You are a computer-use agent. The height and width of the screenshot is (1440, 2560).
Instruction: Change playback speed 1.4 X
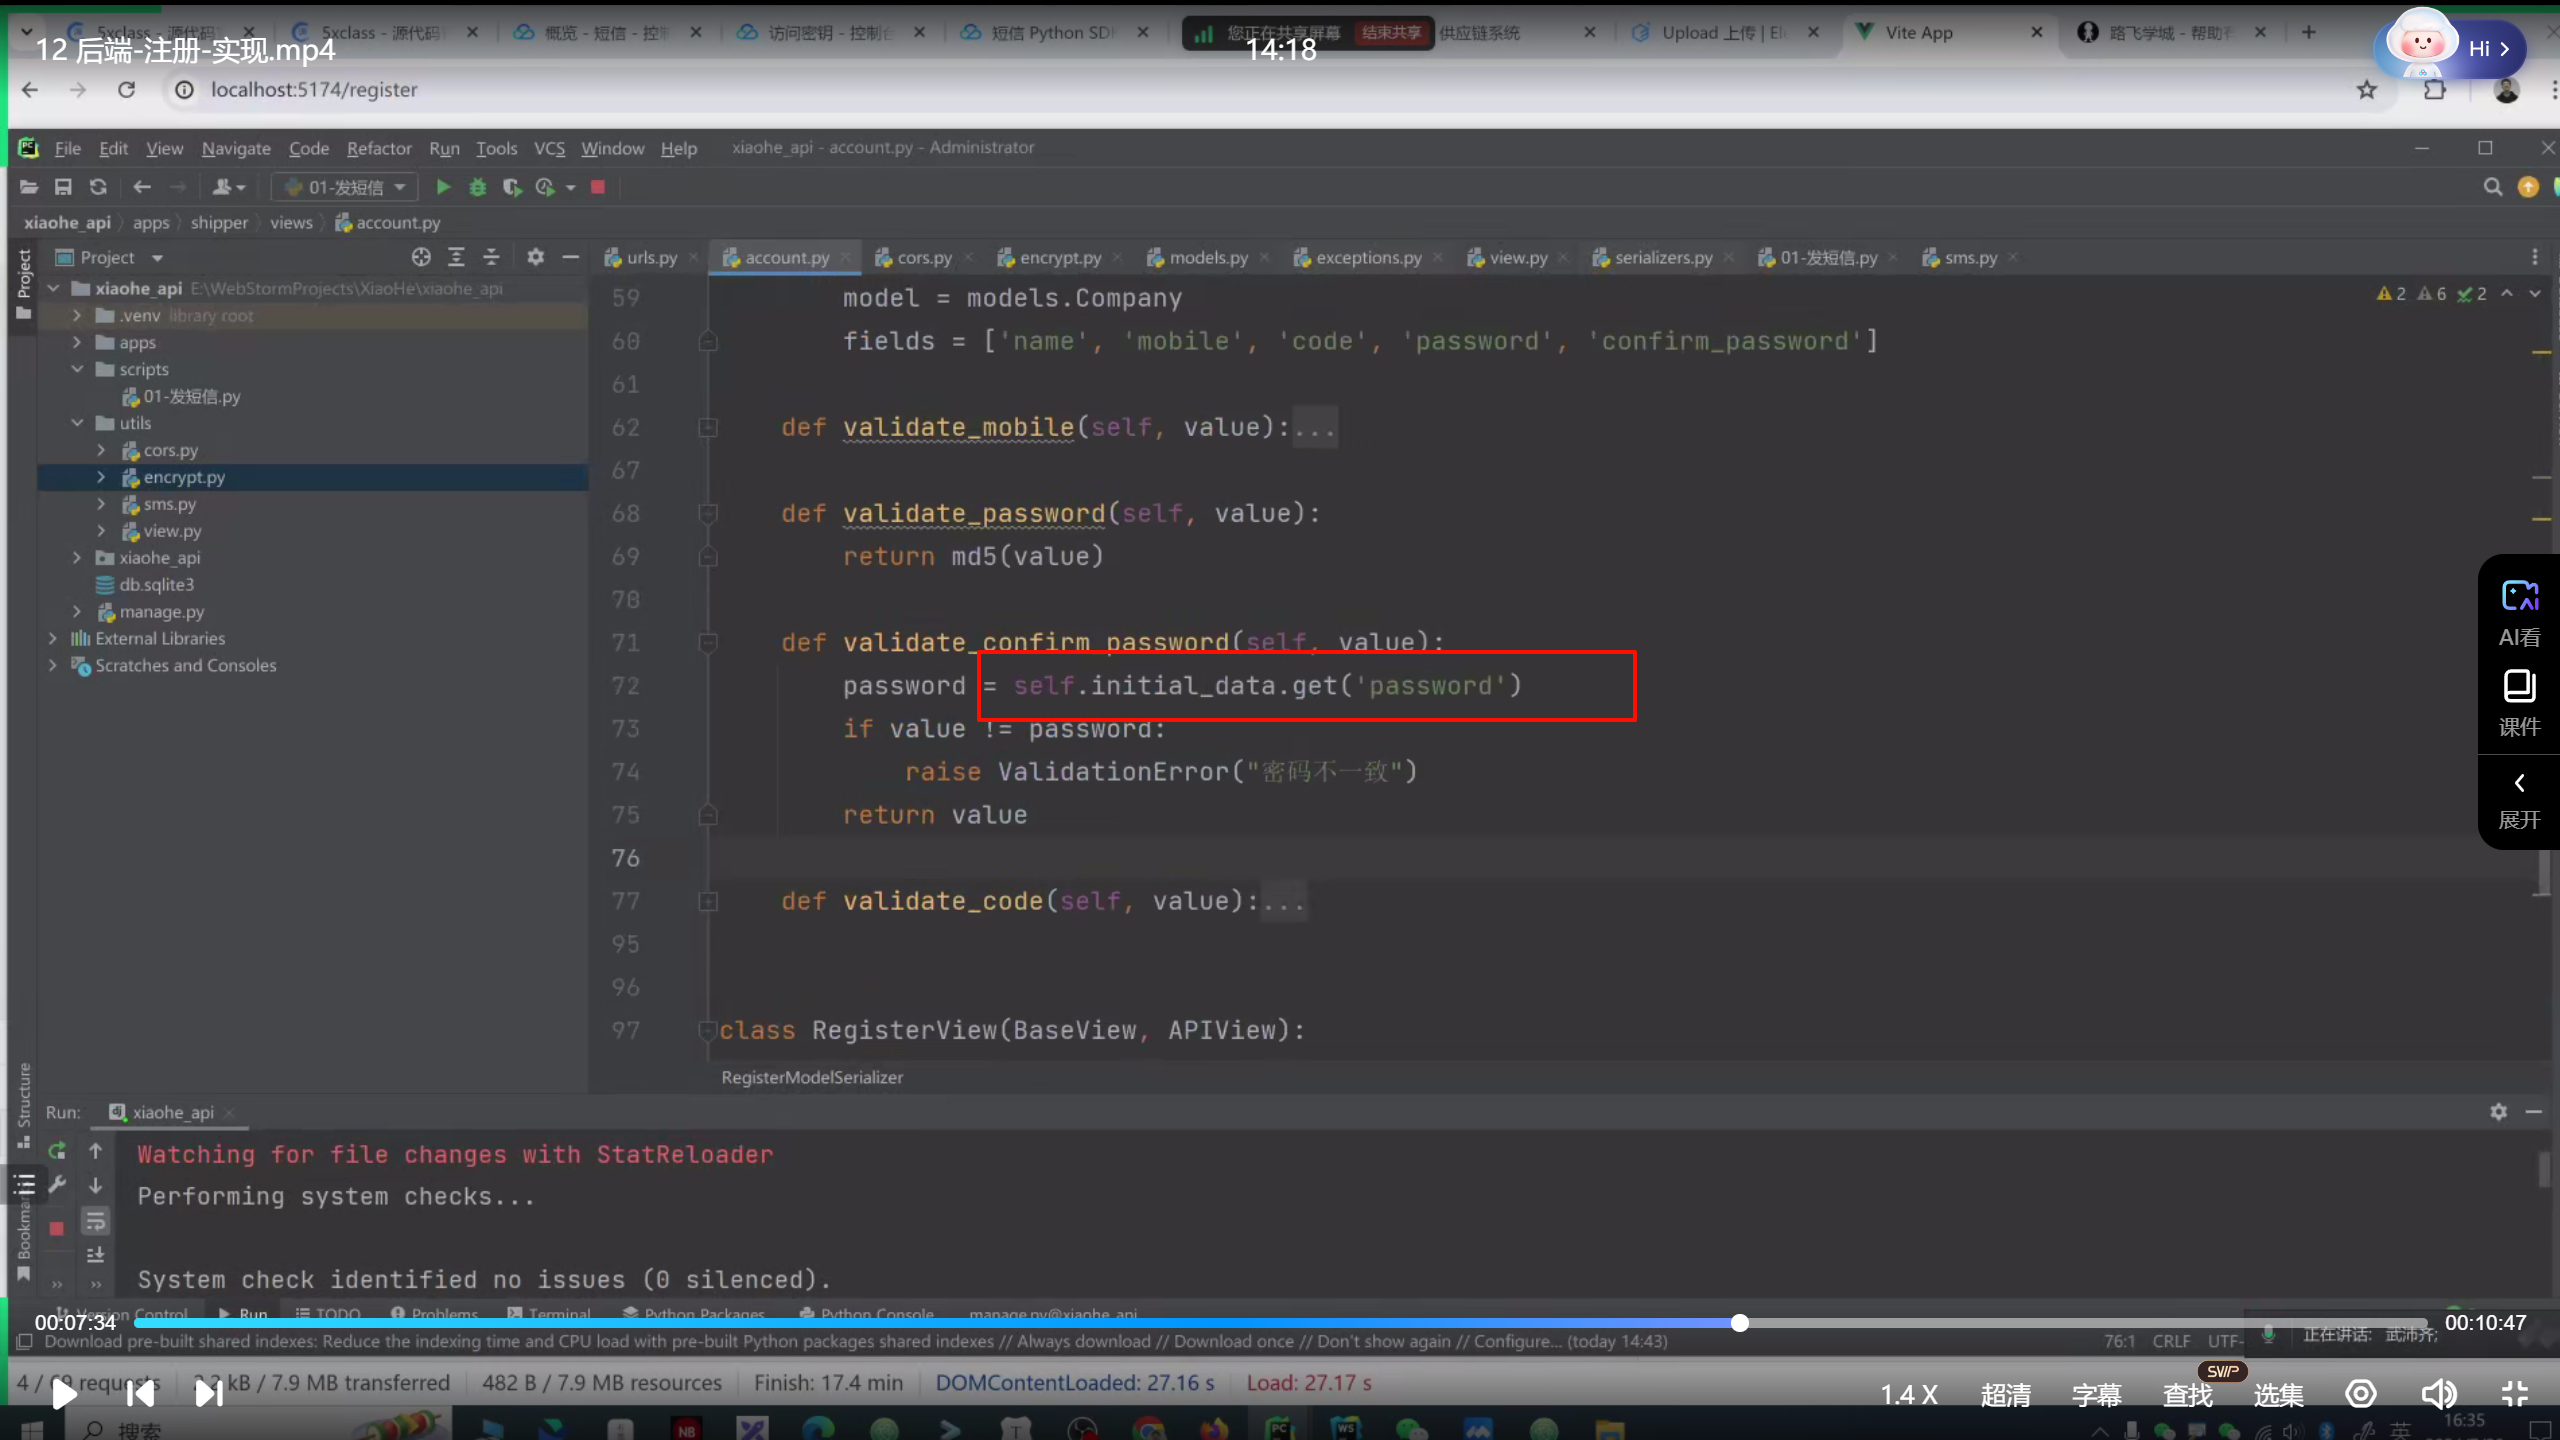(1908, 1395)
